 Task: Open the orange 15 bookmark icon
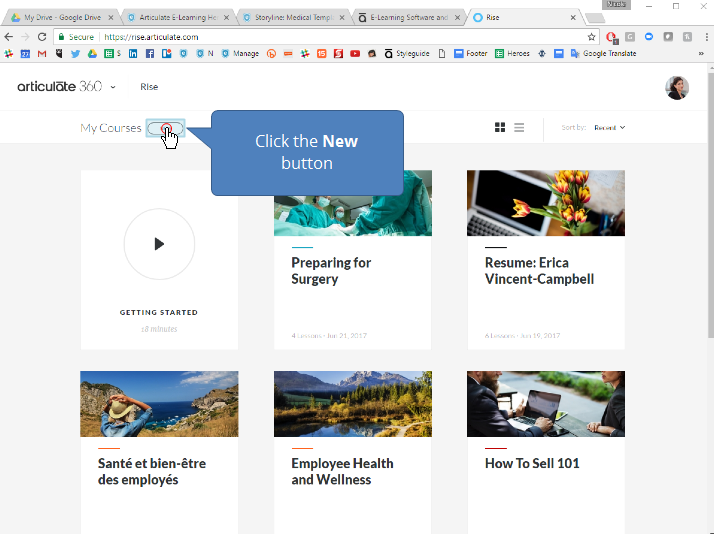[321, 54]
